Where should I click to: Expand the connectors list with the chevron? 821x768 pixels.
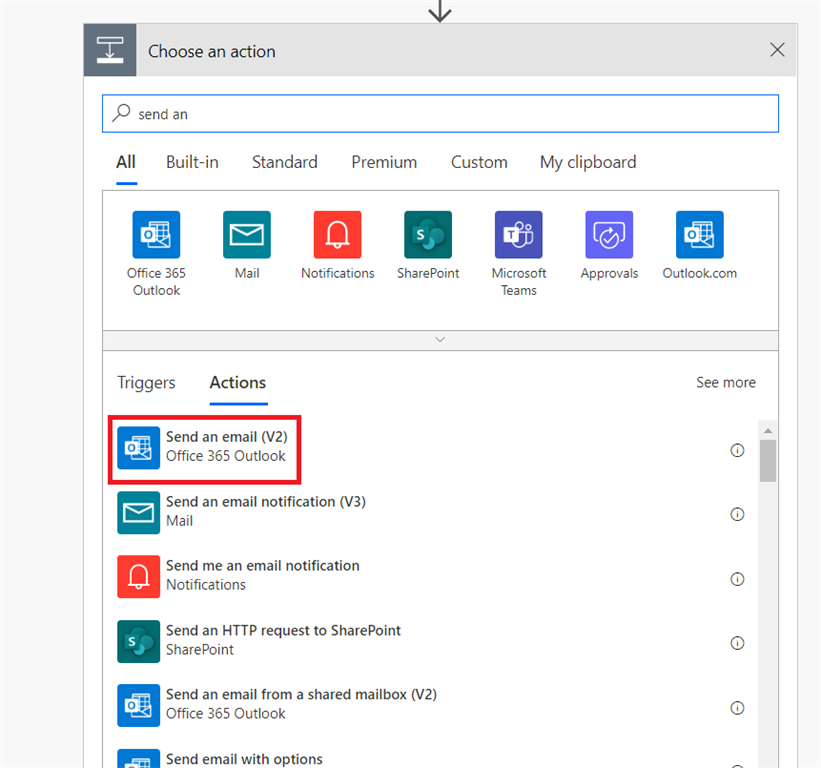tap(440, 340)
